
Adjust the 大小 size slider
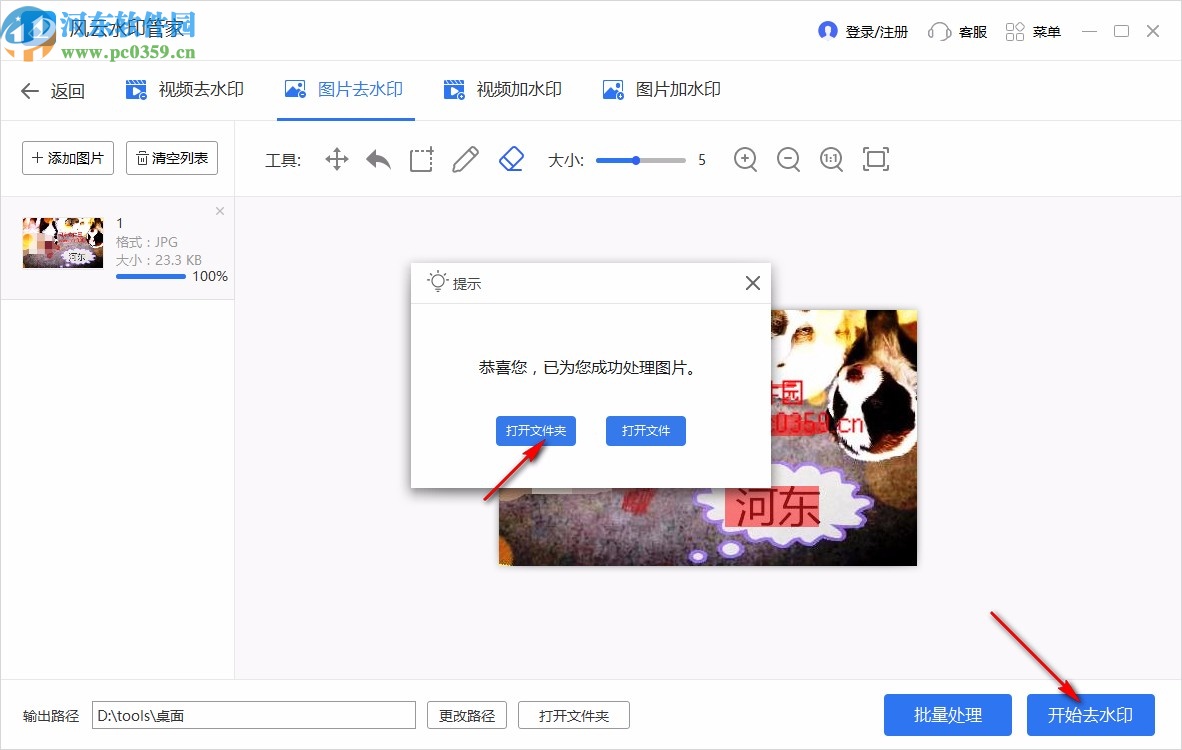tap(637, 159)
